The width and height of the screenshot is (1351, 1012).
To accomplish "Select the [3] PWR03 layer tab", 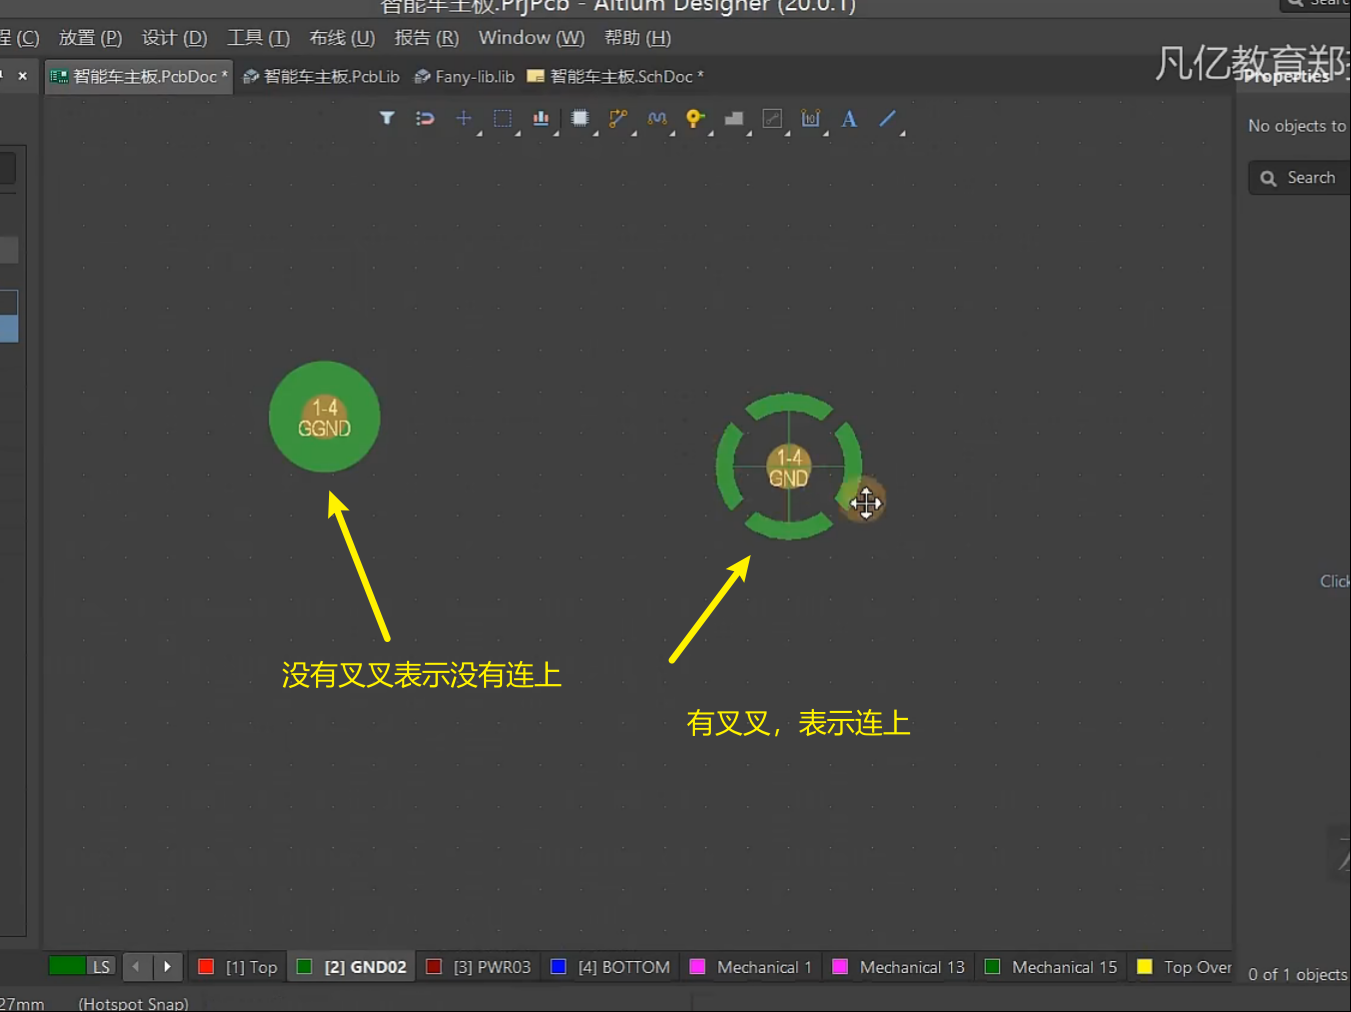I will [x=479, y=967].
